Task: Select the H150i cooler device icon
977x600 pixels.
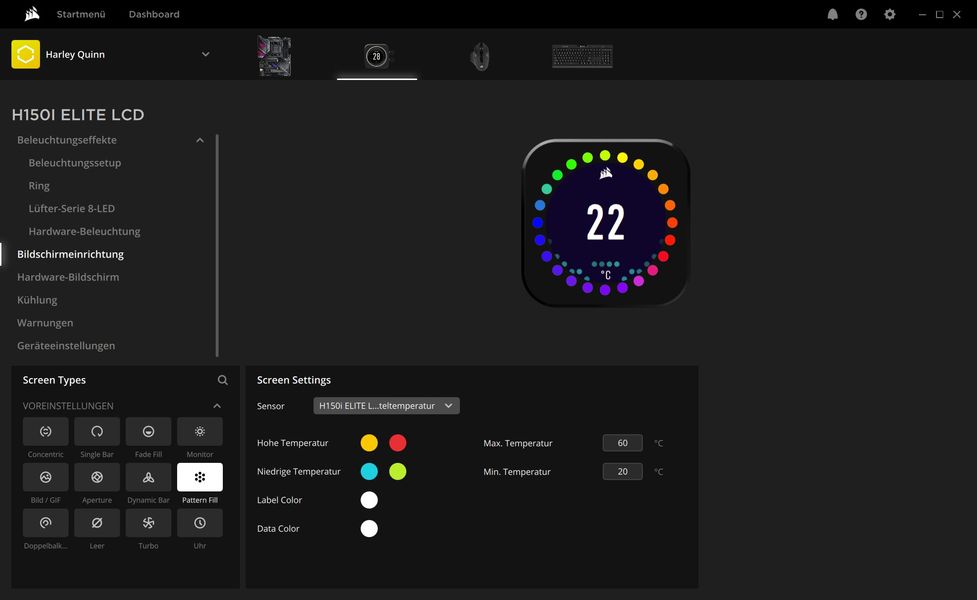Action: click(x=376, y=56)
